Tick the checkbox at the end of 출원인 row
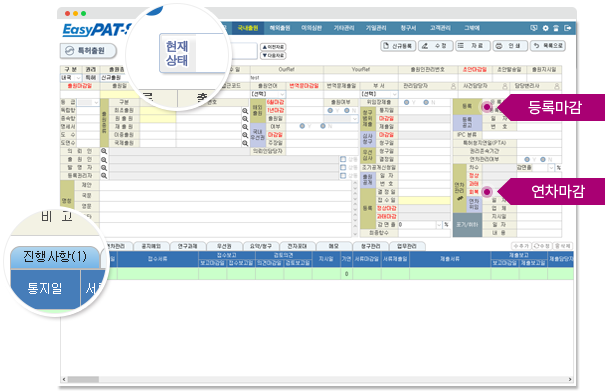Screen dimensions: 605x391 click(x=343, y=159)
